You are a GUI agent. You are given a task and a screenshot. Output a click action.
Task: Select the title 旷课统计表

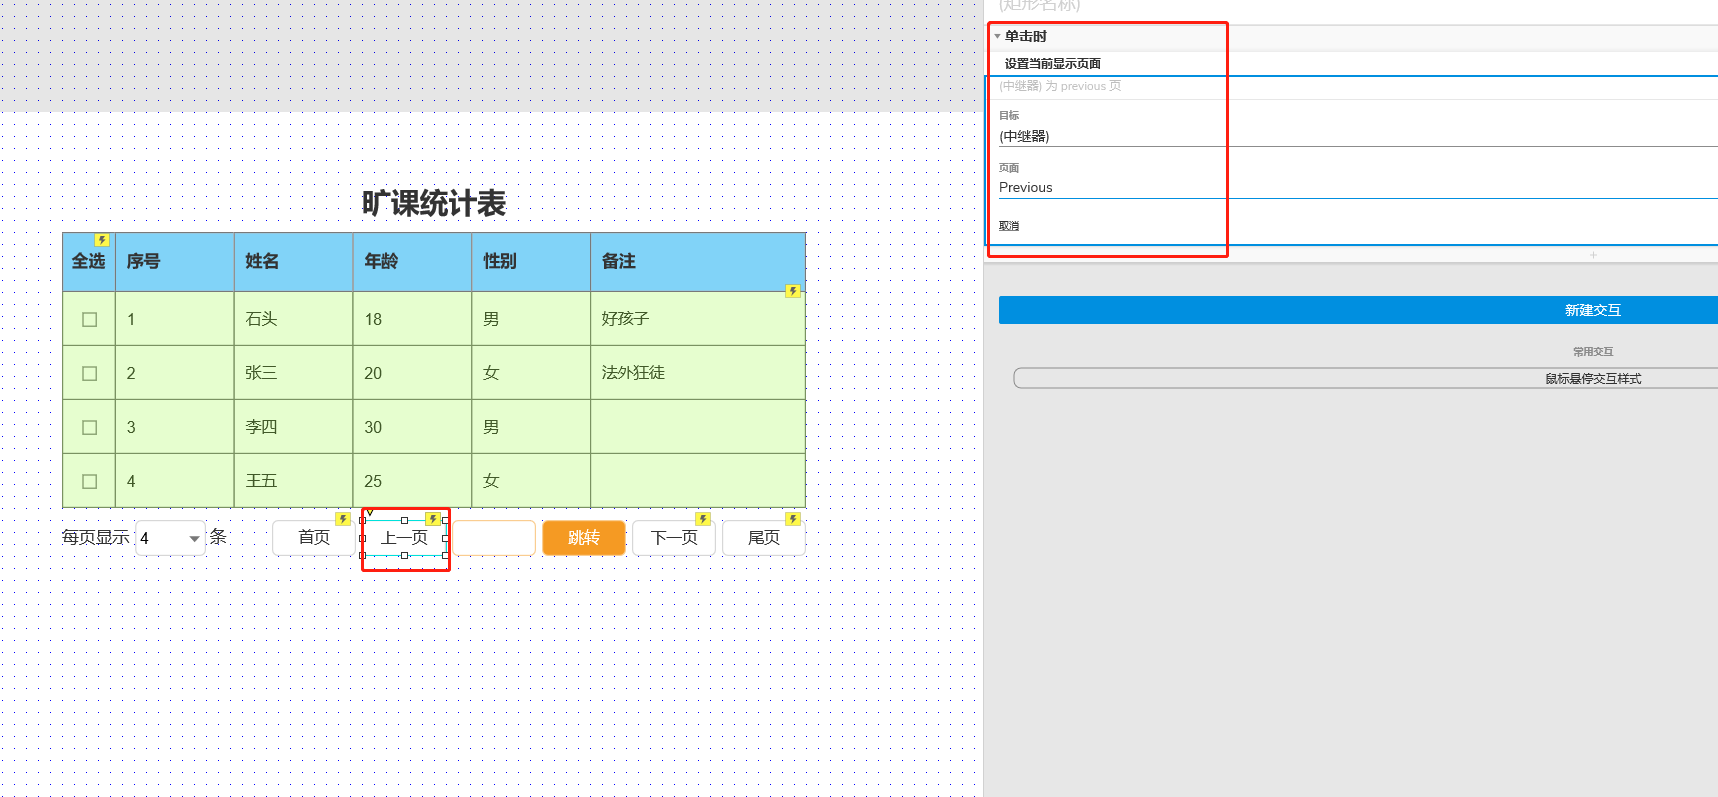434,204
